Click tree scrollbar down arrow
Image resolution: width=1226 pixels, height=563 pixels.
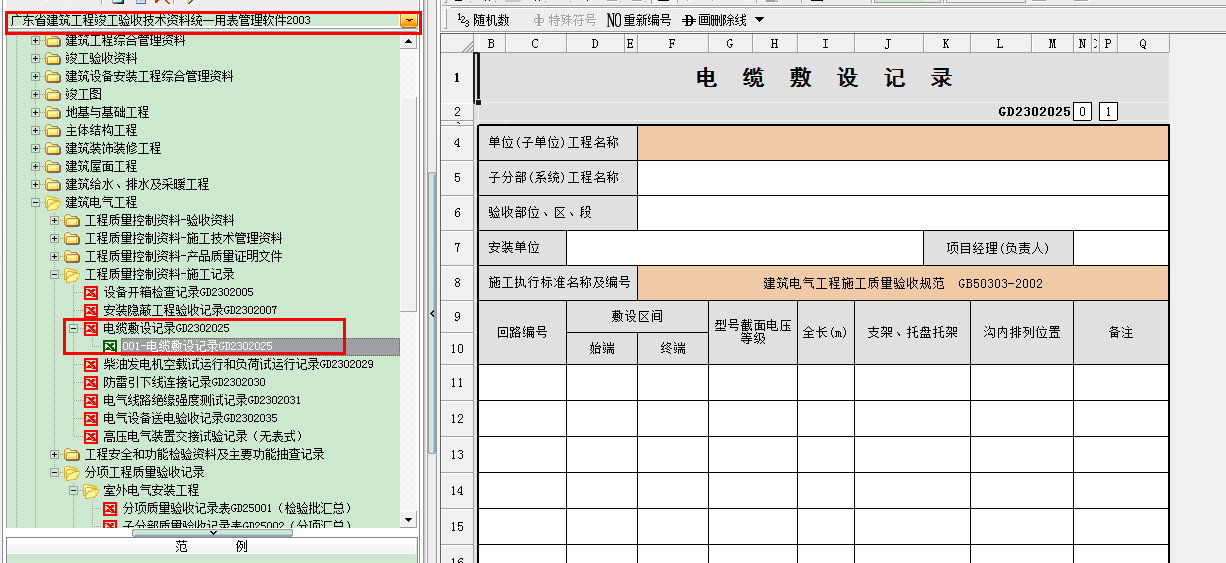click(407, 519)
